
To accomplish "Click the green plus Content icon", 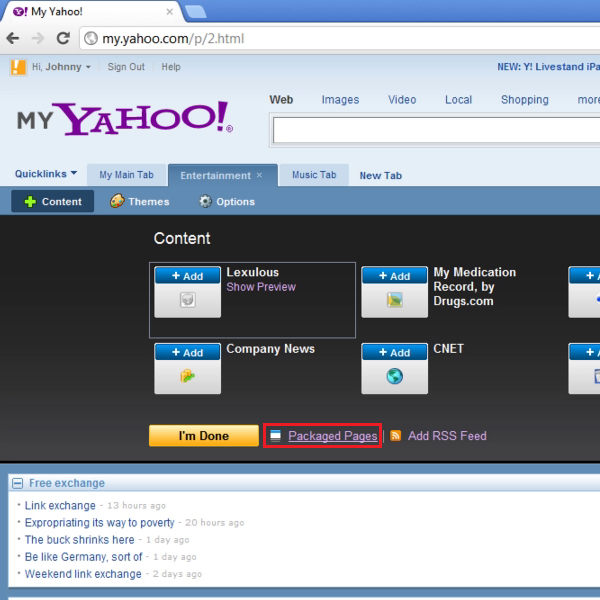I will 30,202.
